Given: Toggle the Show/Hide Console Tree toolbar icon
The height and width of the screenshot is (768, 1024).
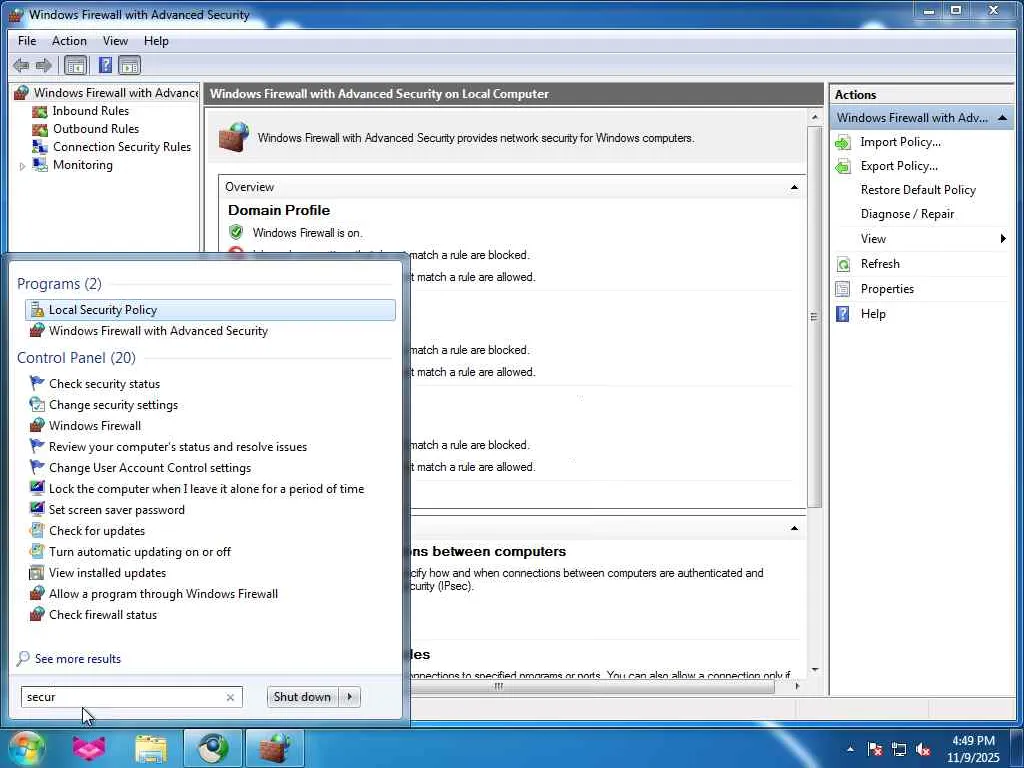Looking at the screenshot, I should tap(76, 65).
